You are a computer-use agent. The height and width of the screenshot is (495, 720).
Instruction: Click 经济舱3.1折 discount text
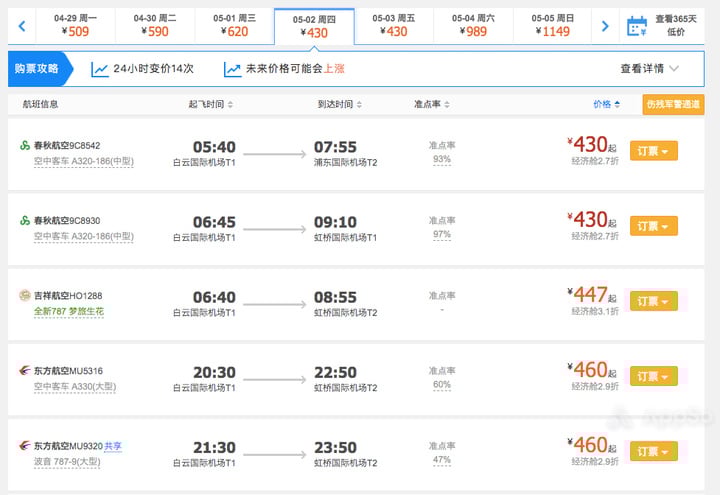[595, 311]
